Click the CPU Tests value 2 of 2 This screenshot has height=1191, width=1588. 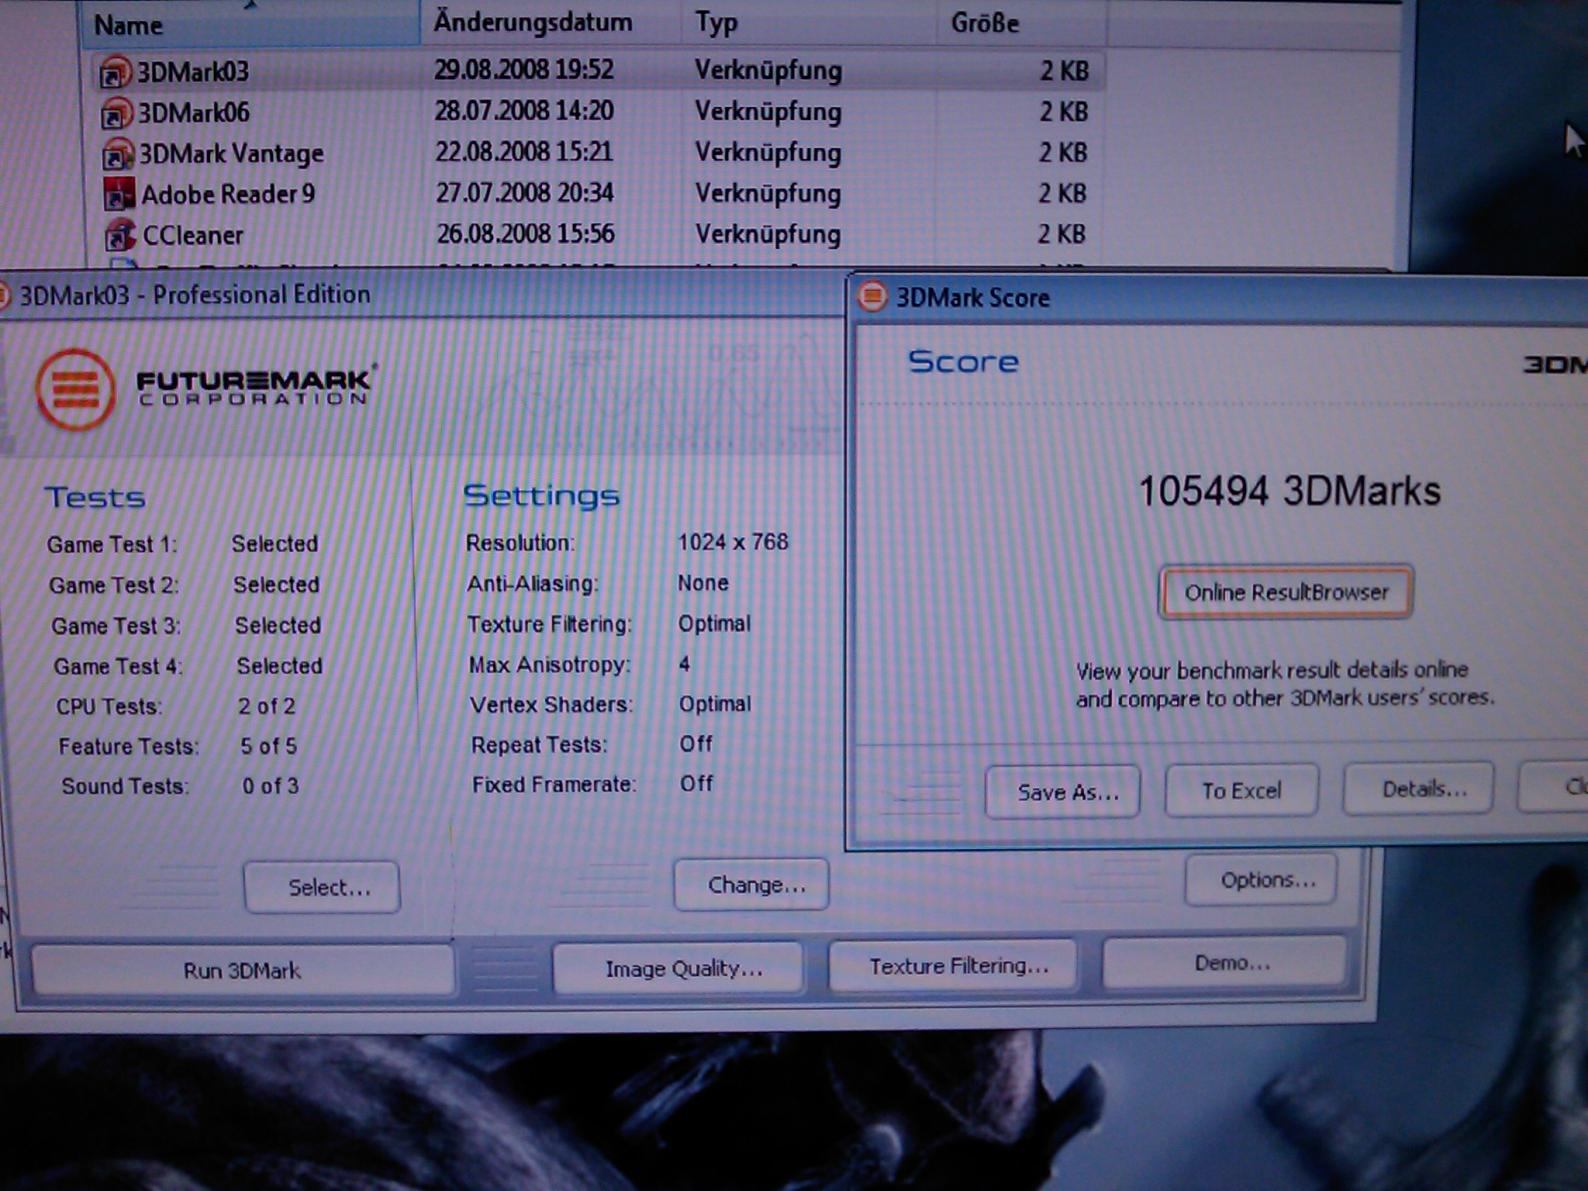[x=266, y=706]
